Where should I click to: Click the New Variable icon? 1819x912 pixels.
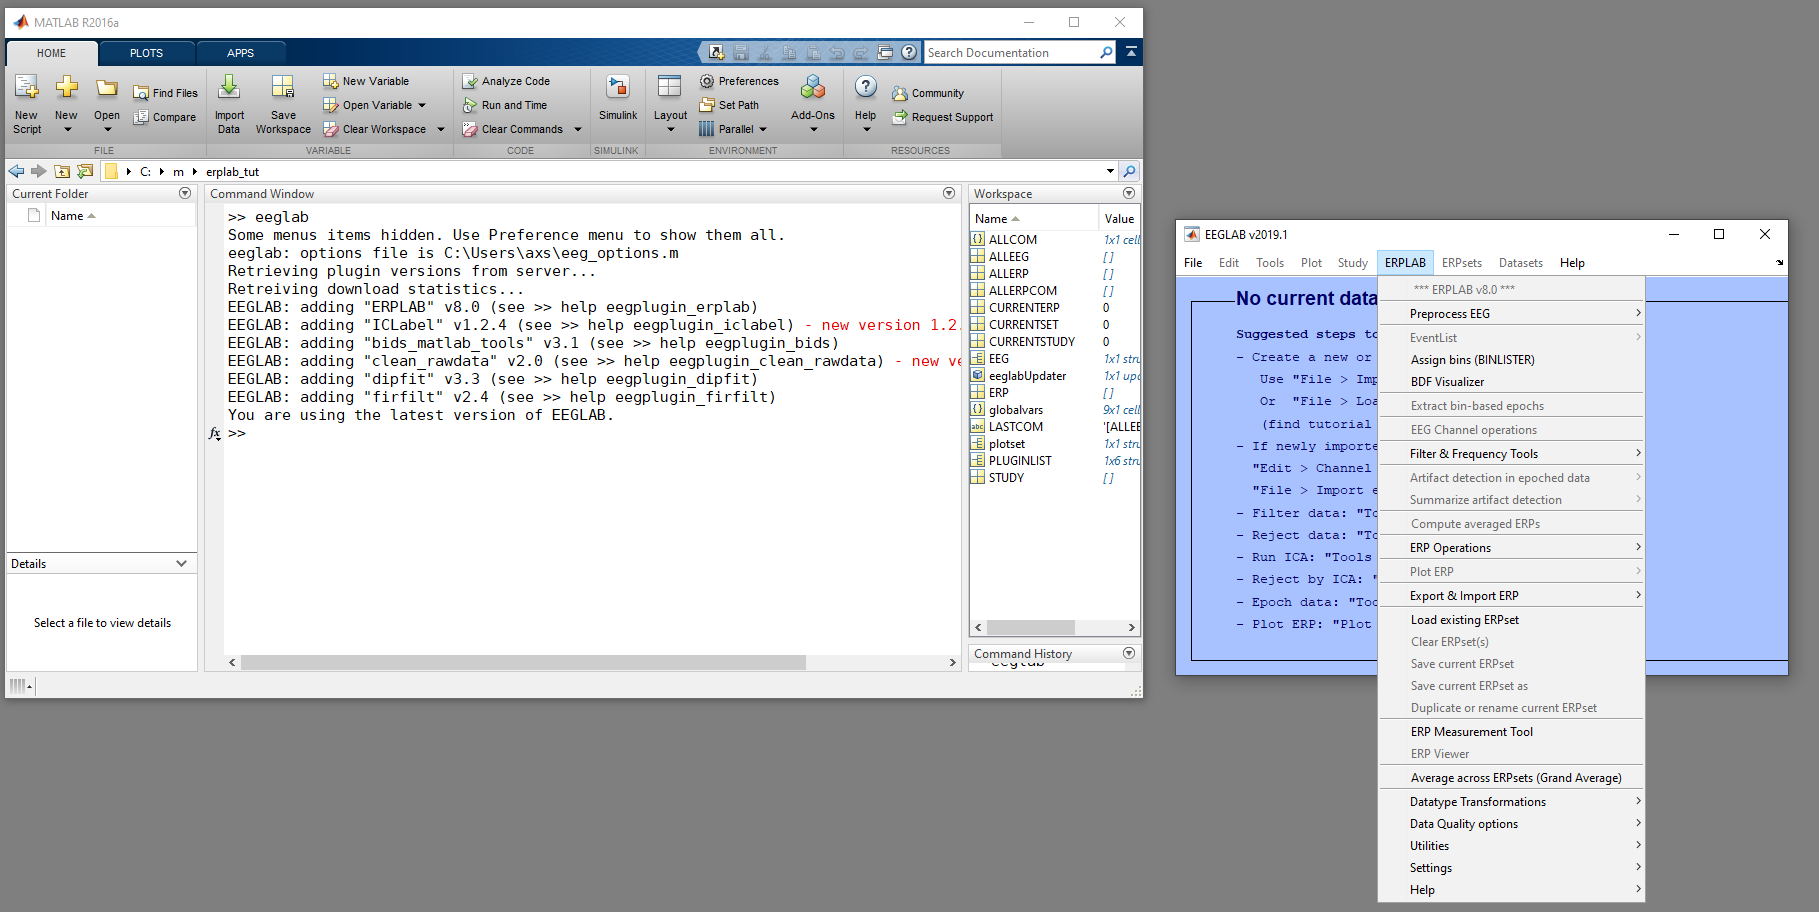(x=331, y=81)
